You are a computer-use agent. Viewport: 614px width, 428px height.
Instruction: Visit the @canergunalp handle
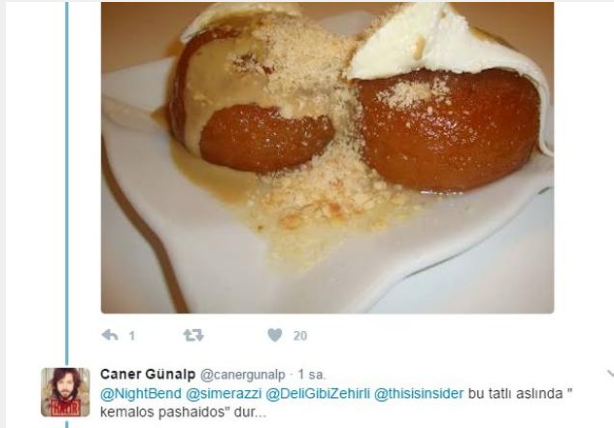click(243, 375)
